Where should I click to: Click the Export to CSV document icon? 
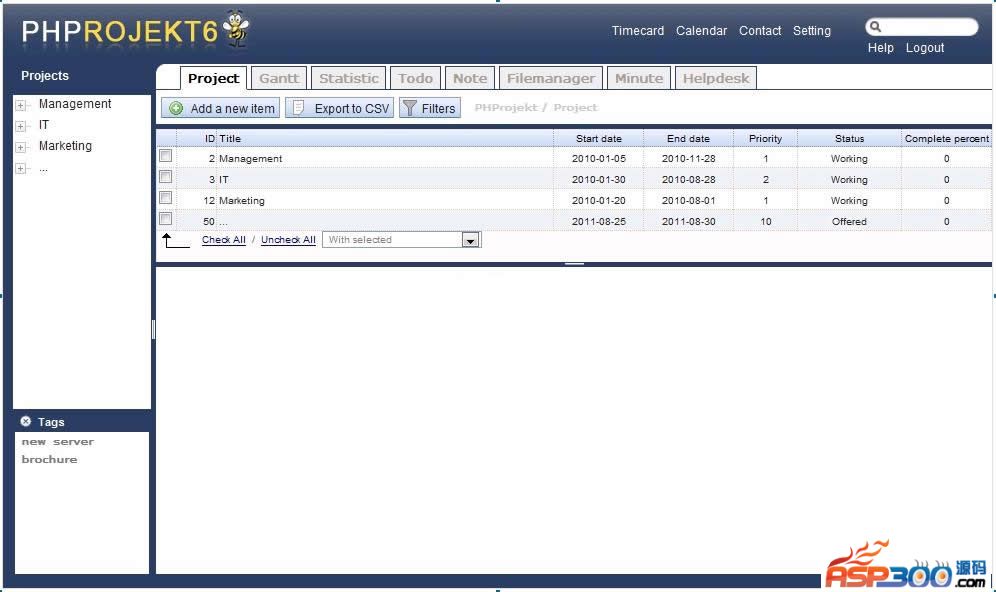point(298,108)
